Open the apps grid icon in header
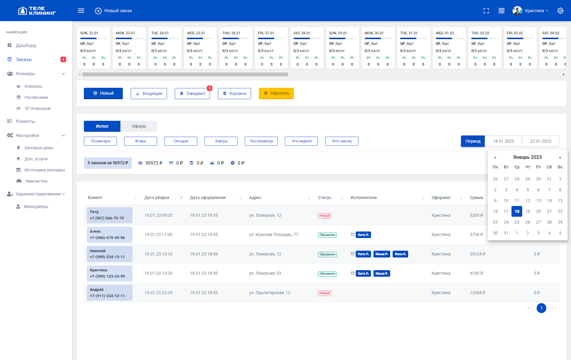Viewport: 571px width, 360px height. [x=501, y=11]
